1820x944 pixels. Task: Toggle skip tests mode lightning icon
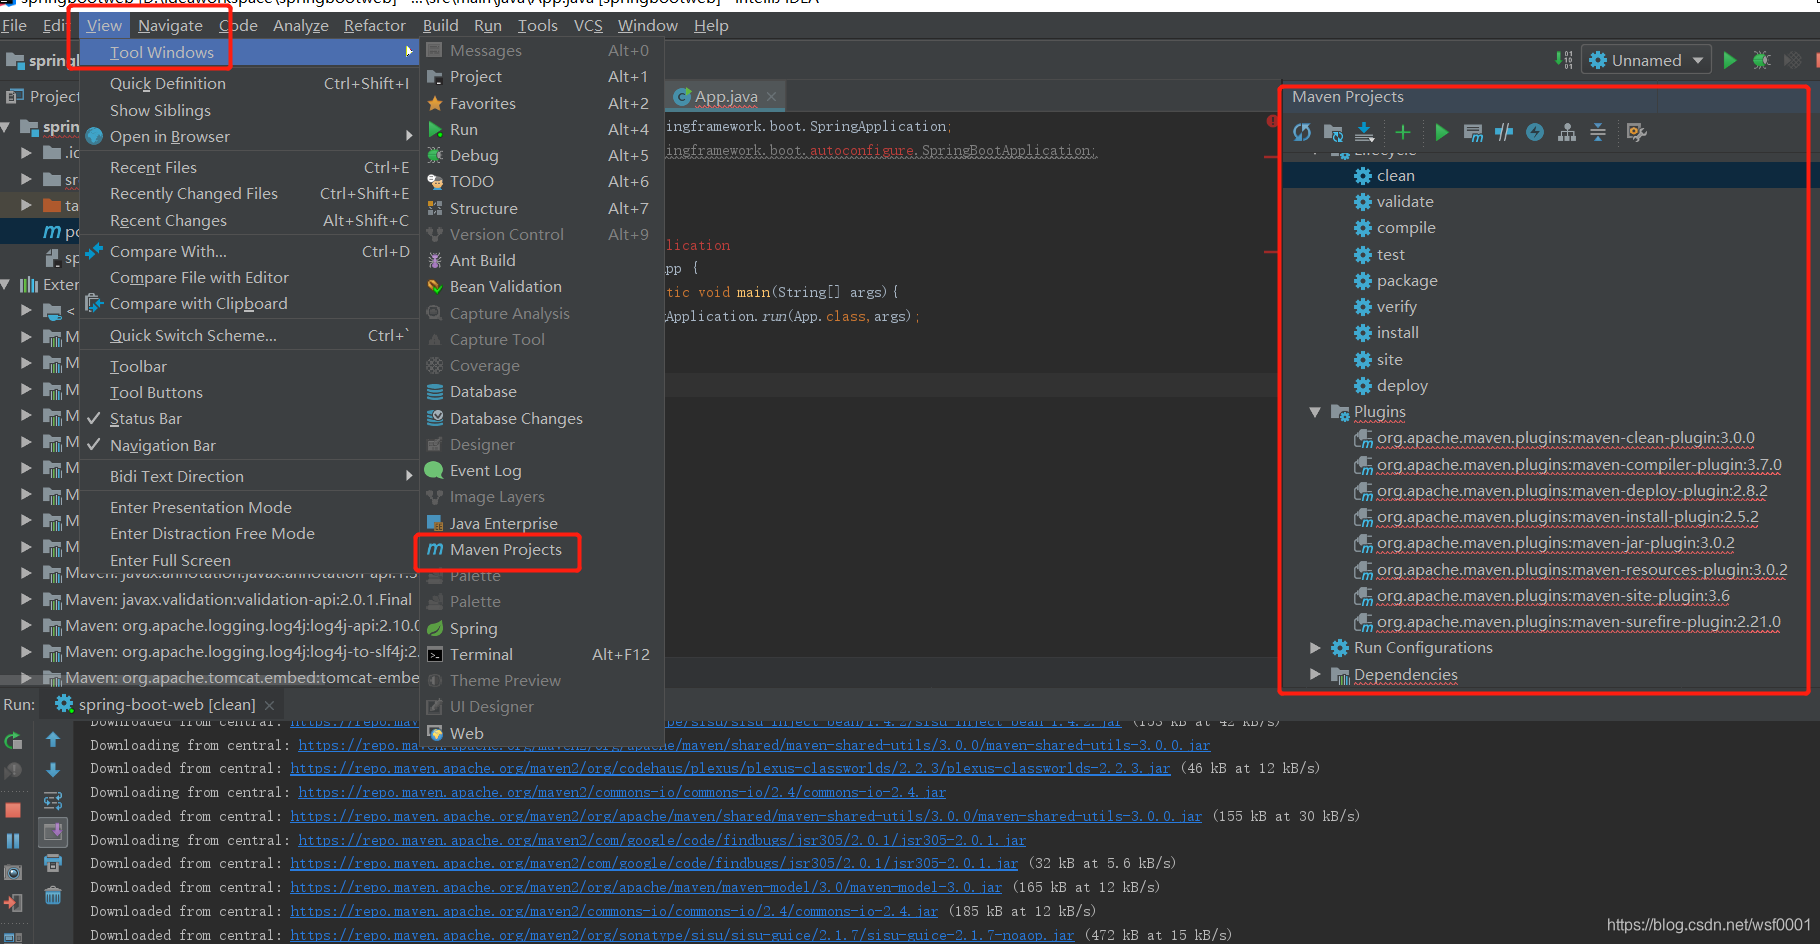point(1535,132)
